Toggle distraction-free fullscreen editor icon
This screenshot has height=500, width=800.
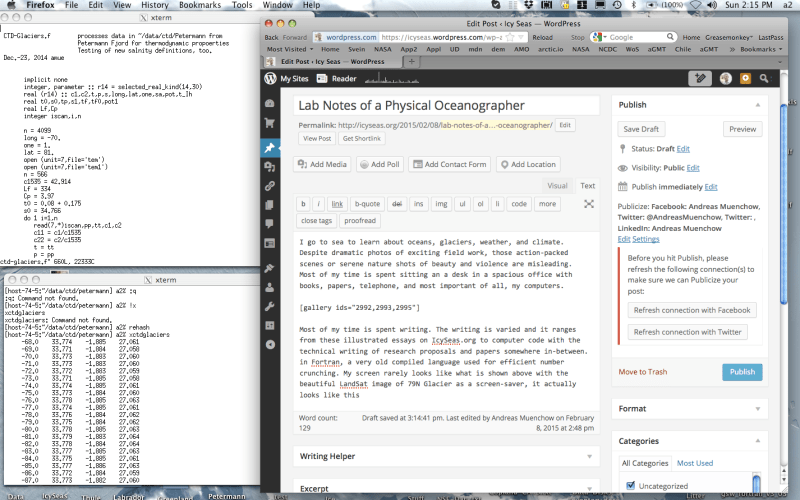pos(588,204)
